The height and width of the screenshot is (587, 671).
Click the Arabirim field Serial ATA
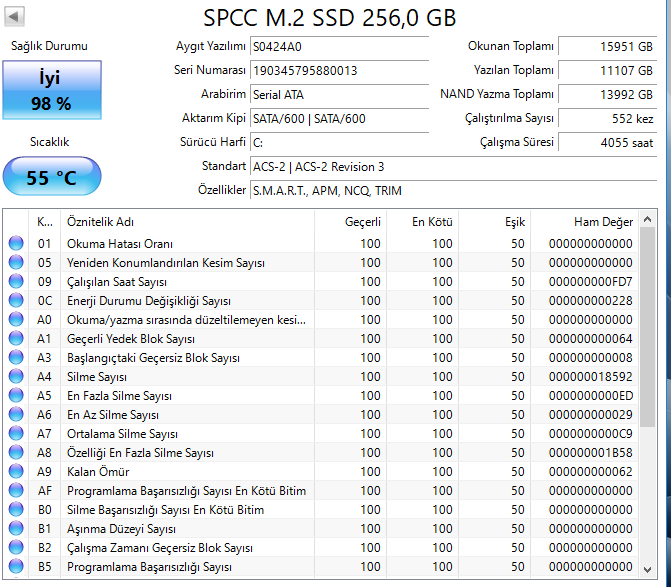339,94
